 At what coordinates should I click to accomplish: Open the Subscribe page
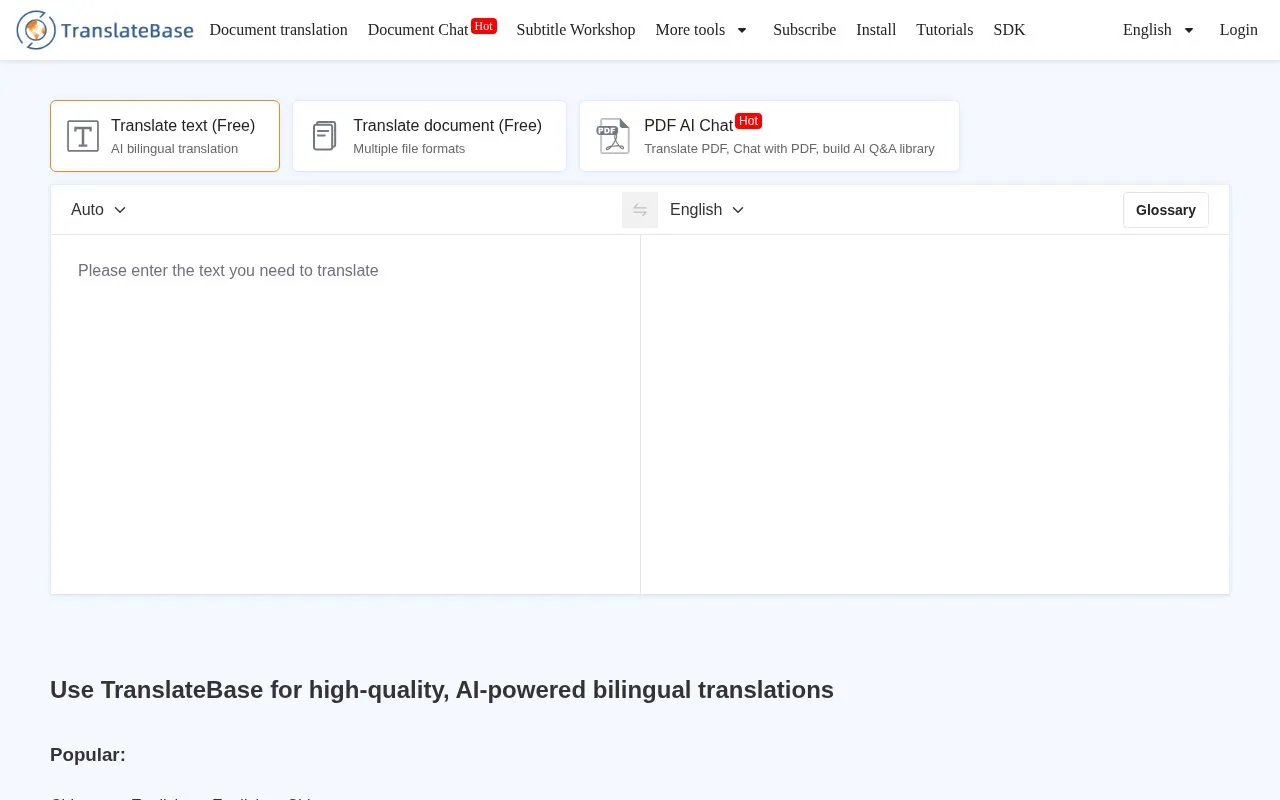[804, 30]
